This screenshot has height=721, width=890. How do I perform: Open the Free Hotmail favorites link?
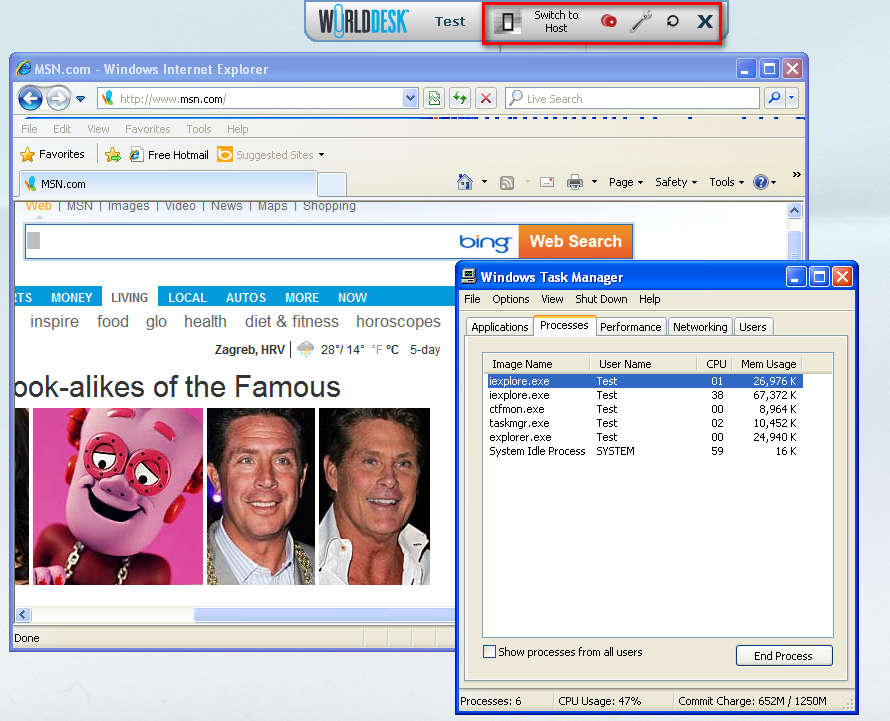point(169,154)
